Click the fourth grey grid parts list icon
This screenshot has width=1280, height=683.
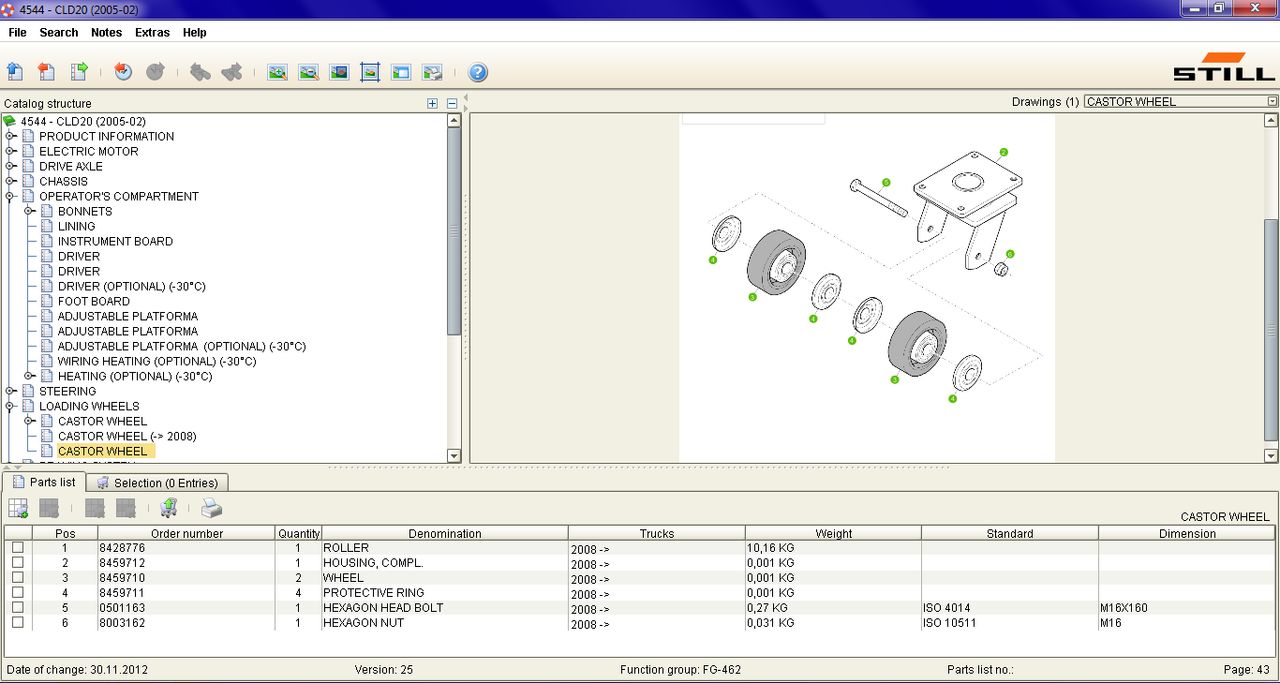[126, 508]
